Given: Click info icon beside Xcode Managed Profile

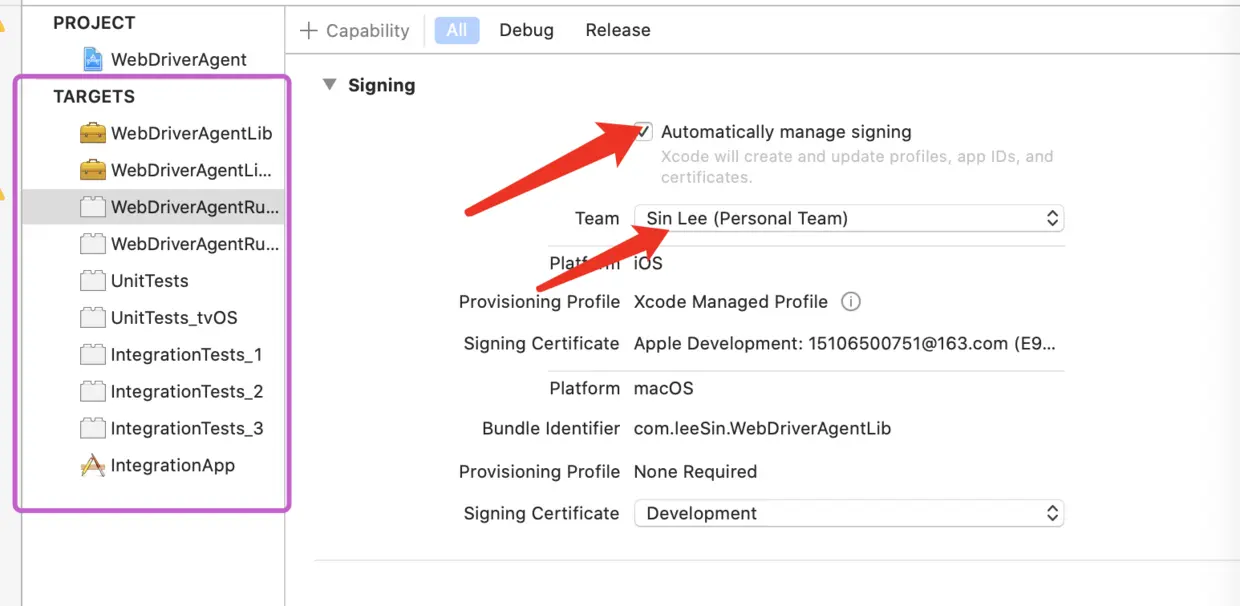Looking at the screenshot, I should tap(851, 301).
